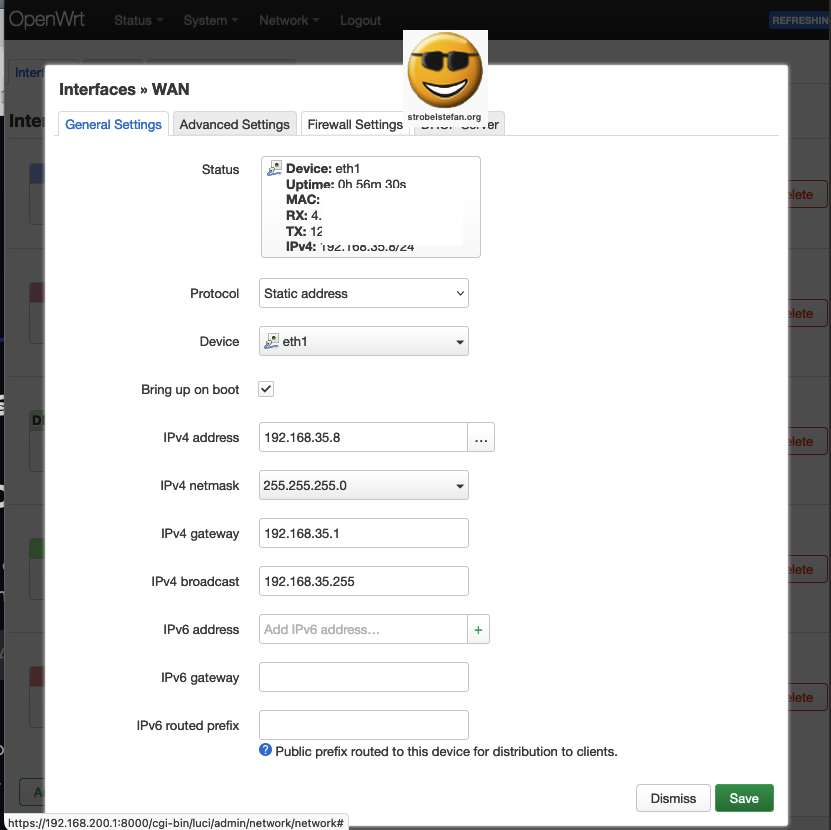The width and height of the screenshot is (831, 830).
Task: Switch to the Advanced Settings tab
Action: (x=234, y=124)
